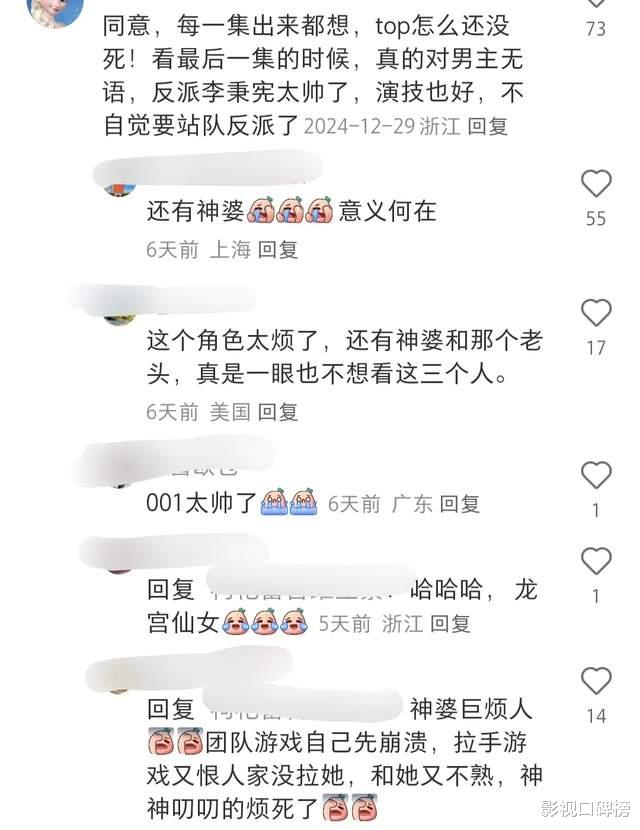Viewport: 640px width, 830px height.
Task: Reply to the '还有神婆 意义何在' comment
Action: [278, 249]
